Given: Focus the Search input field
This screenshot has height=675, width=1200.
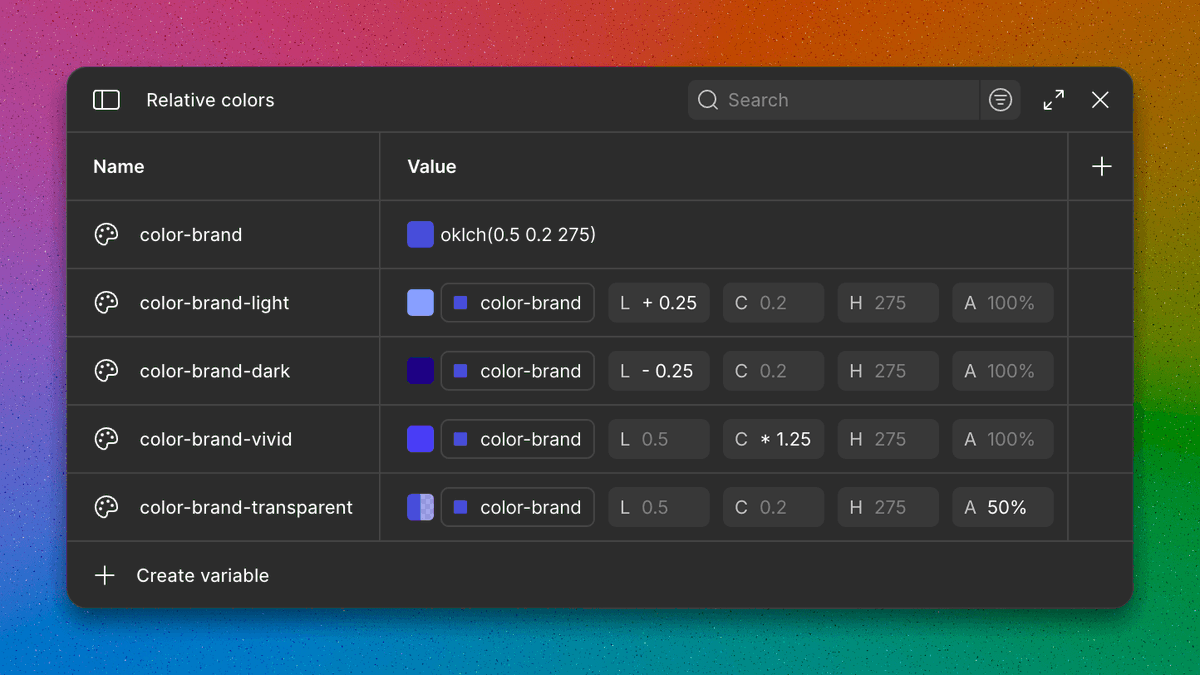Looking at the screenshot, I should tap(833, 100).
